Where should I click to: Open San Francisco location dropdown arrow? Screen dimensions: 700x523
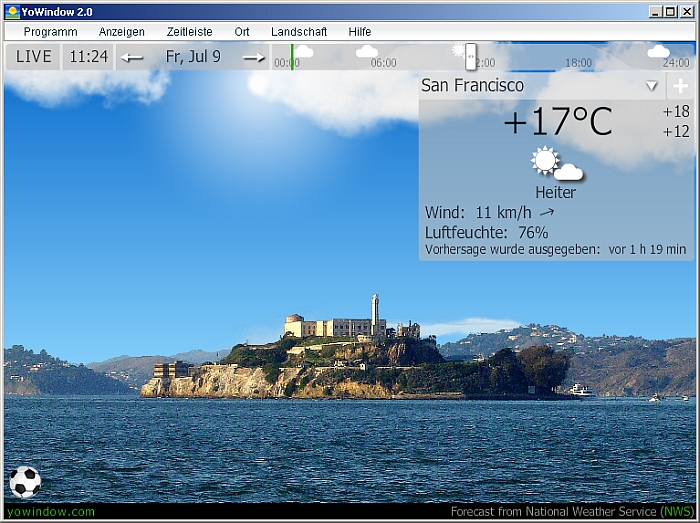[x=652, y=85]
